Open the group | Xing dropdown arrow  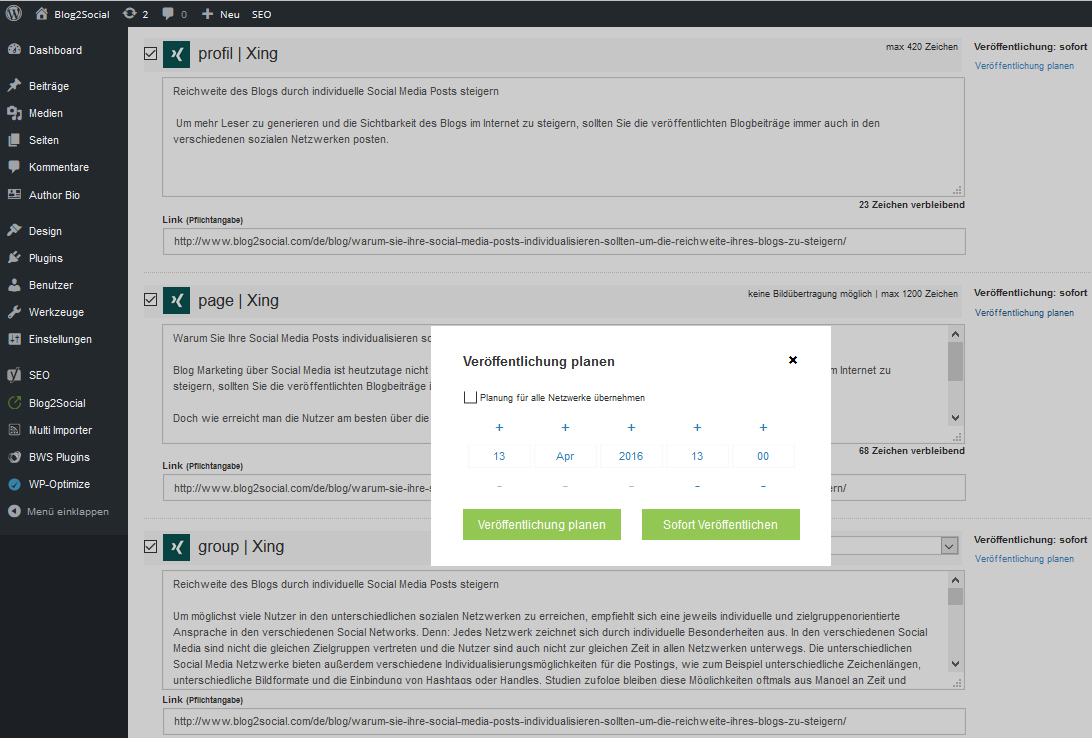949,547
